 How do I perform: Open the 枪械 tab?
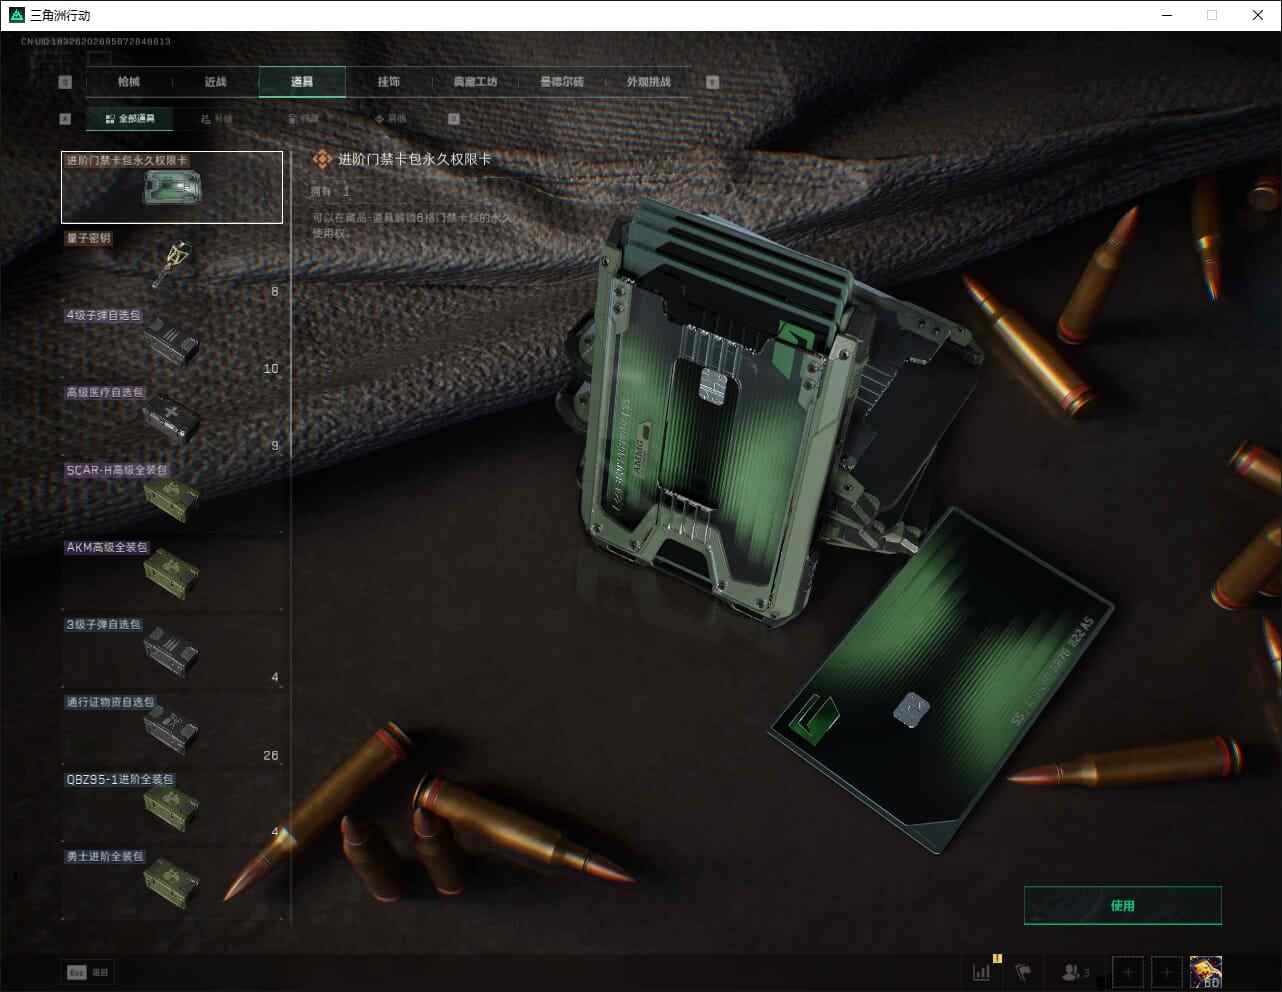(x=129, y=82)
